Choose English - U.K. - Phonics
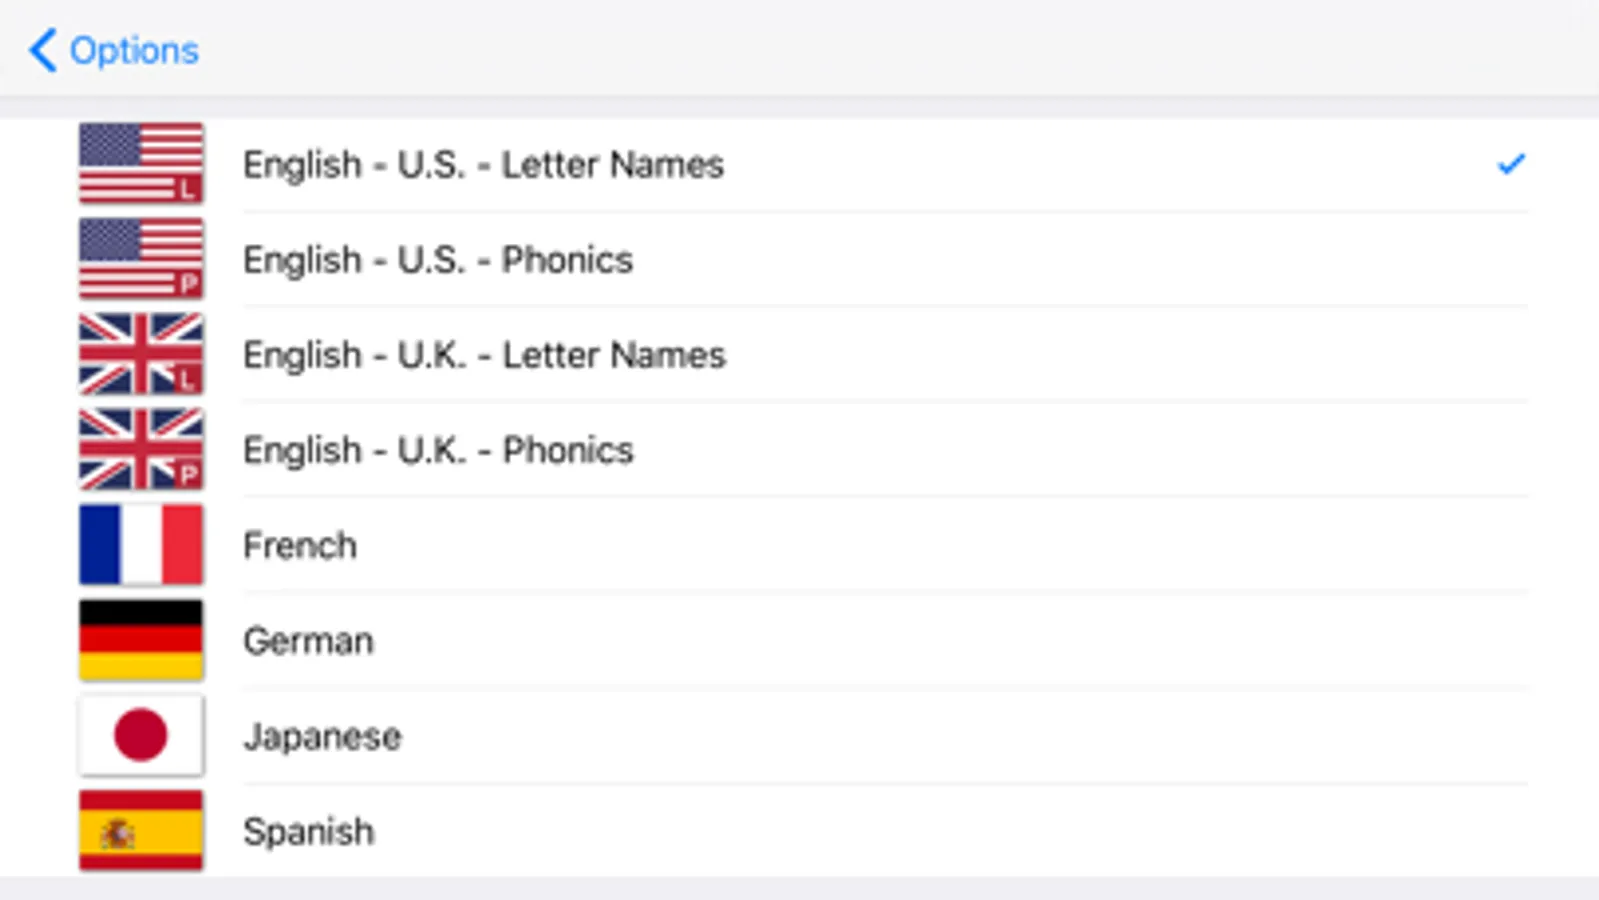This screenshot has height=900, width=1599. tap(438, 450)
